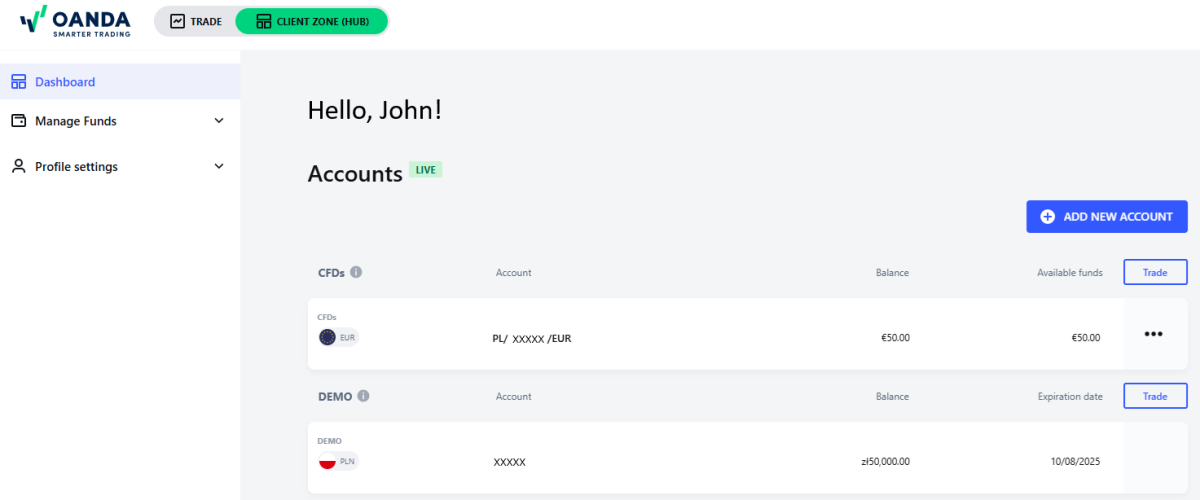Click the info icon next to DEMO
The image size is (1200, 500).
click(363, 396)
